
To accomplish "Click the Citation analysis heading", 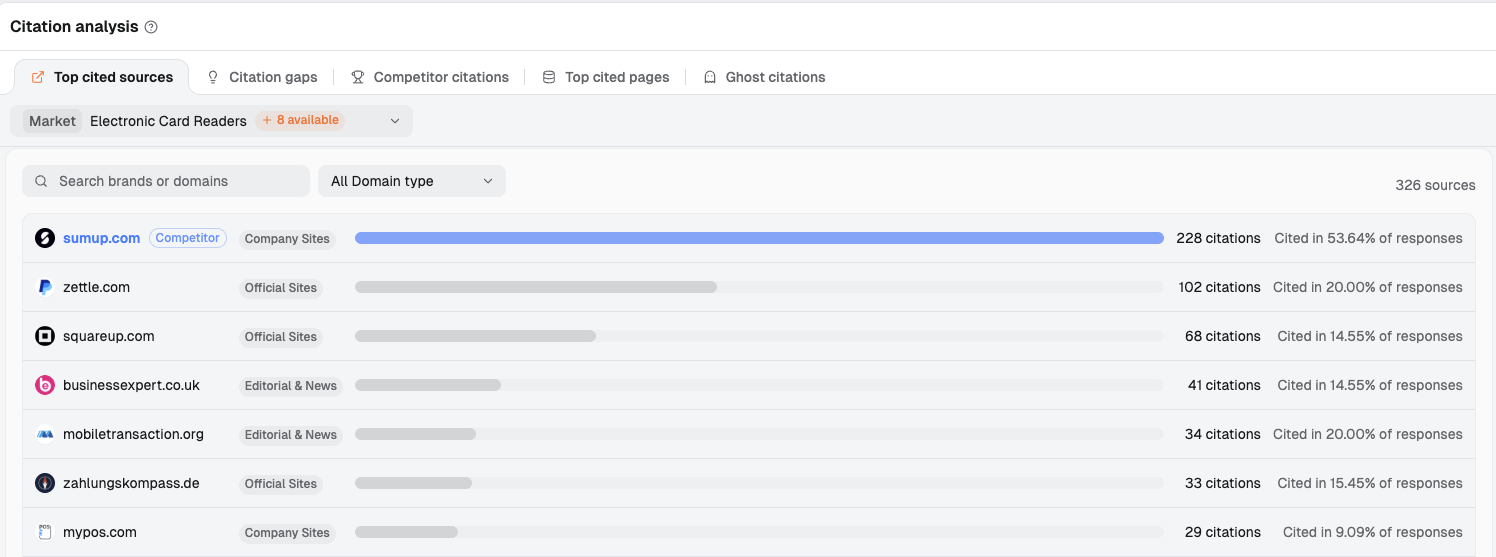I will tap(74, 27).
